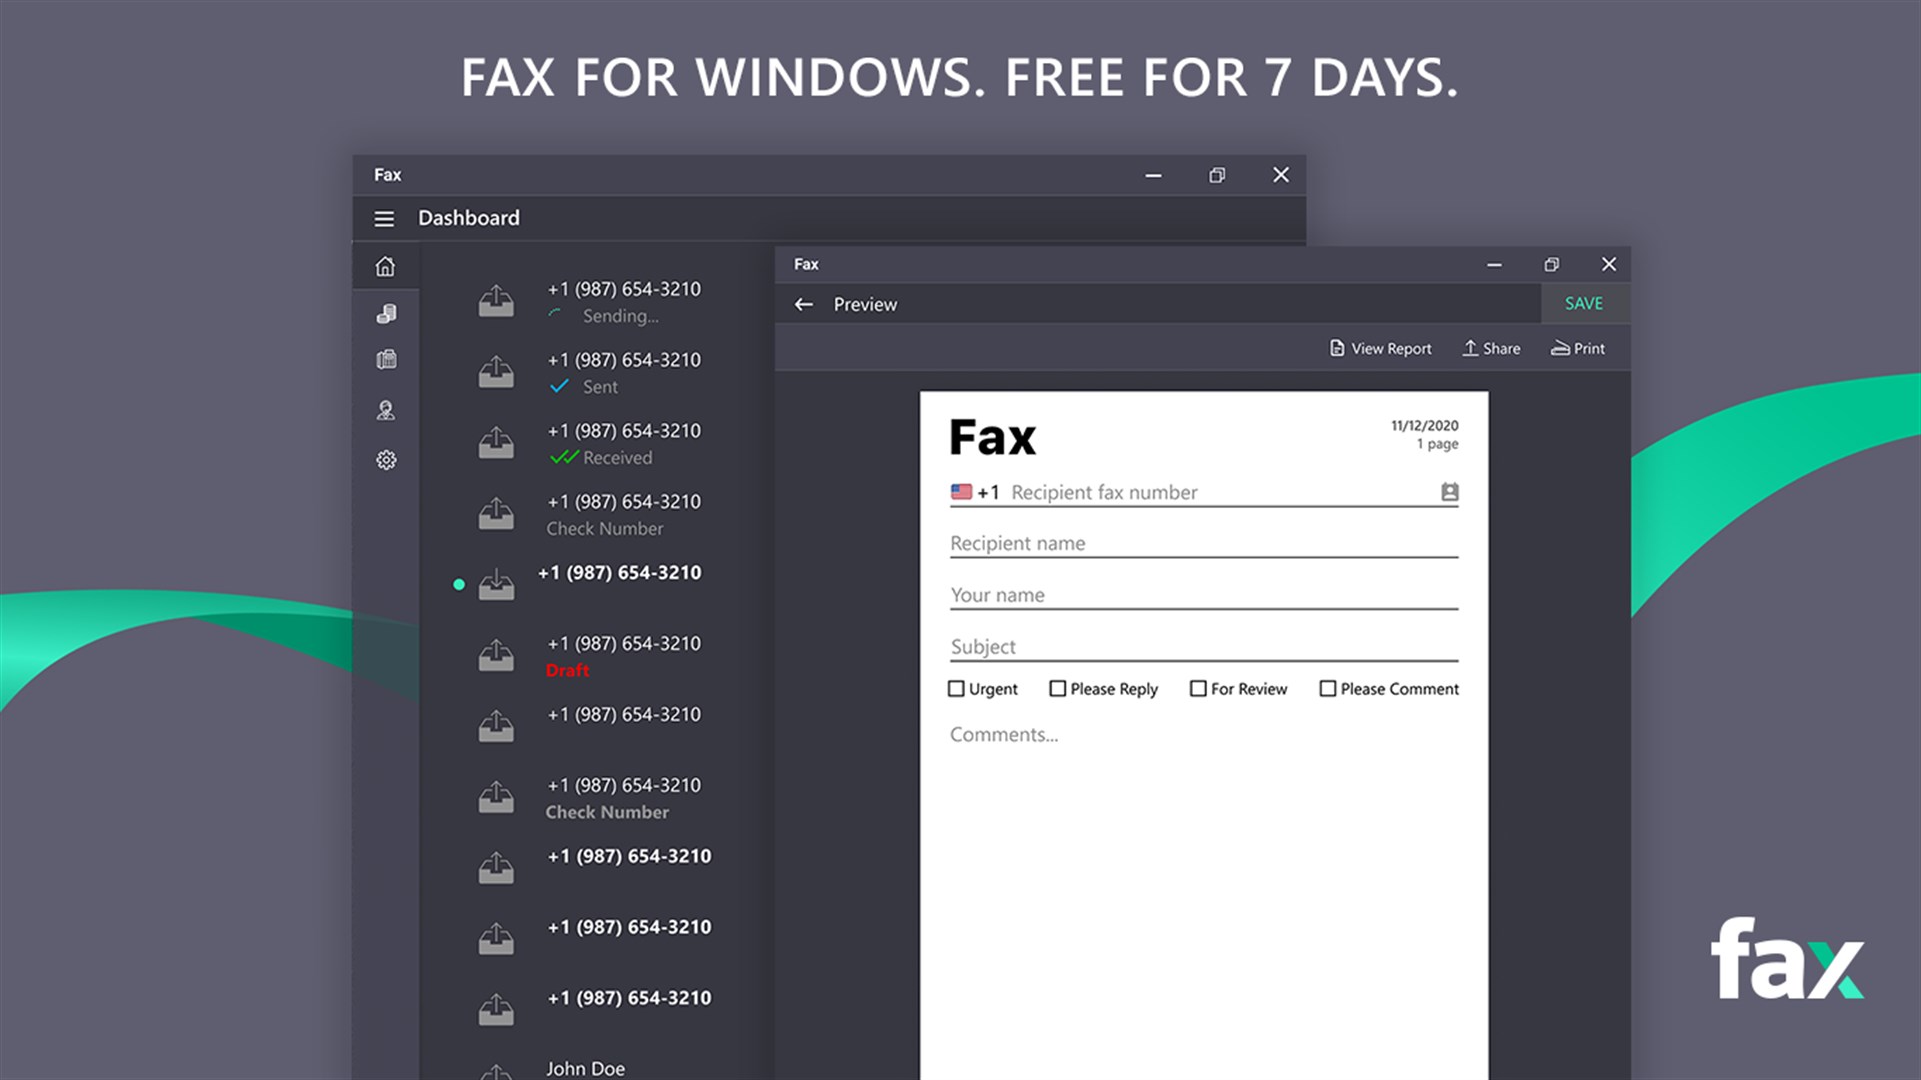
Task: Select US flag country code selector
Action: coord(962,492)
